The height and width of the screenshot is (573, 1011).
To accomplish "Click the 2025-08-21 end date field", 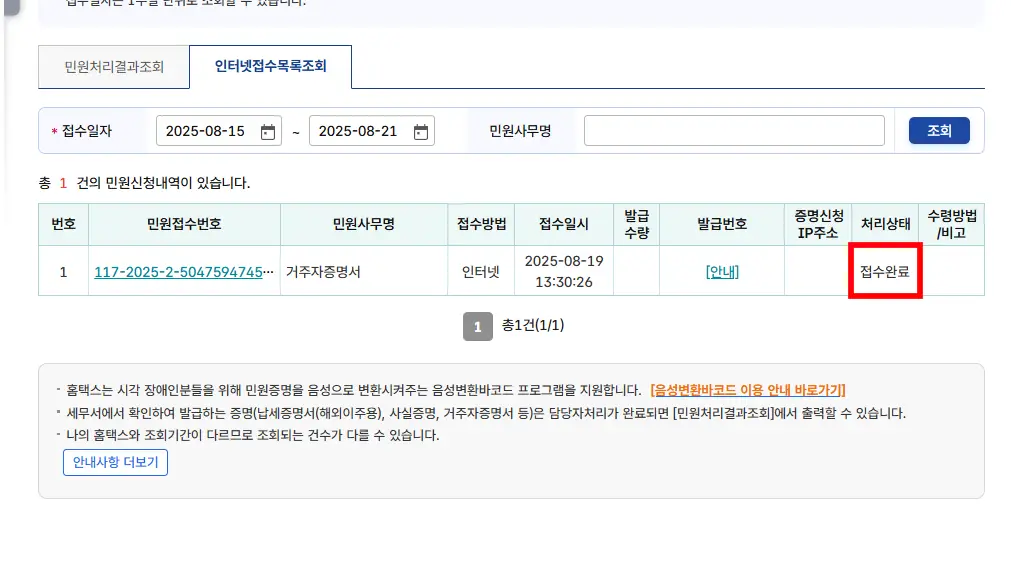I will 358,132.
